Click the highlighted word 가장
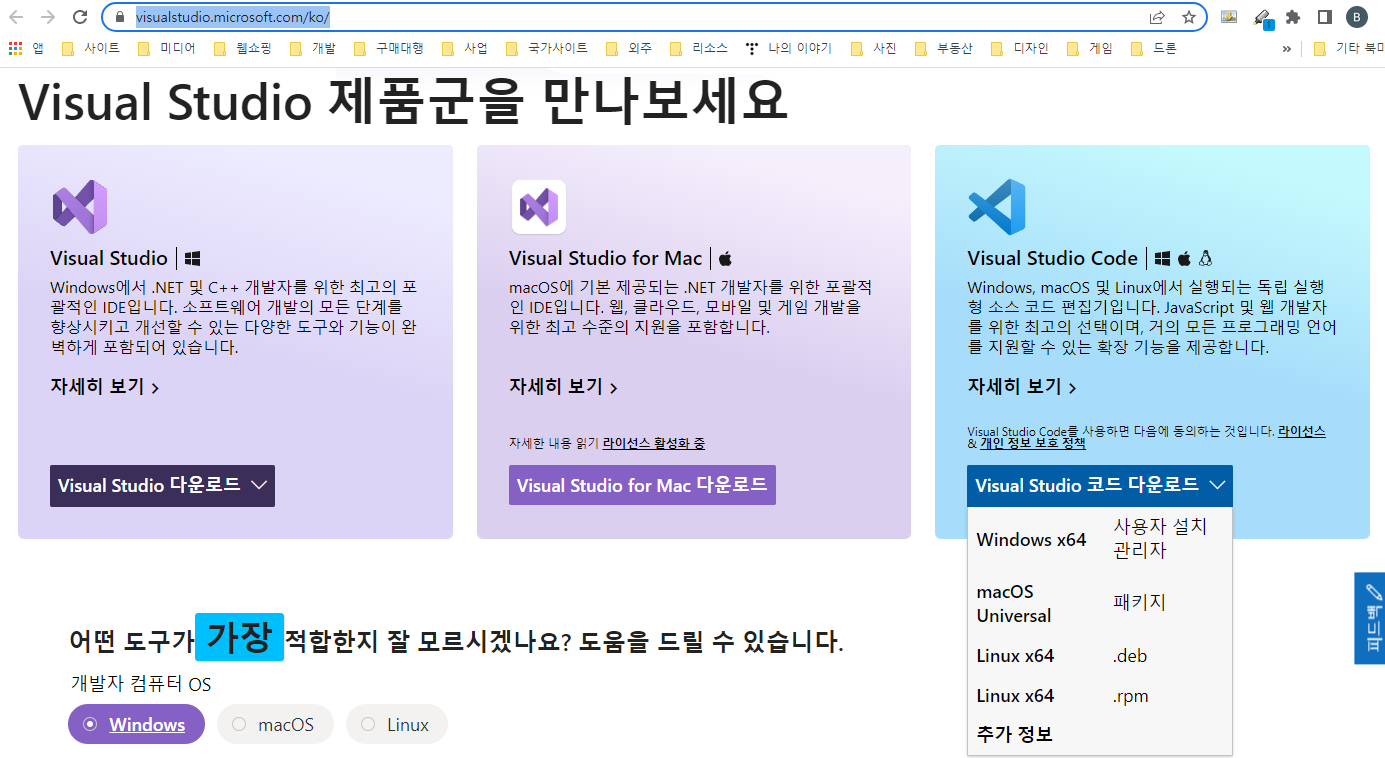This screenshot has height=758, width=1385. 239,636
